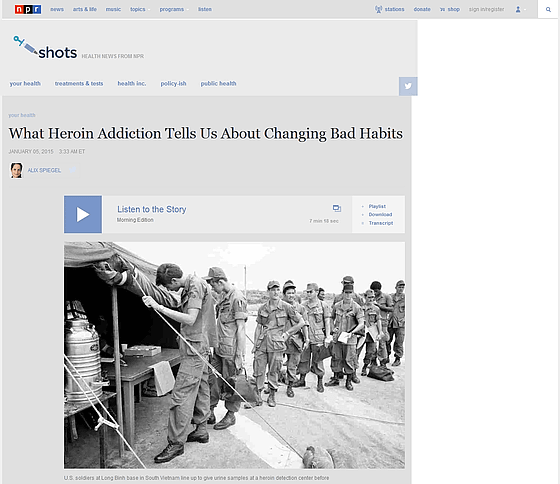This screenshot has width=560, height=484.
Task: Click the your health category label
Action: pos(22,115)
